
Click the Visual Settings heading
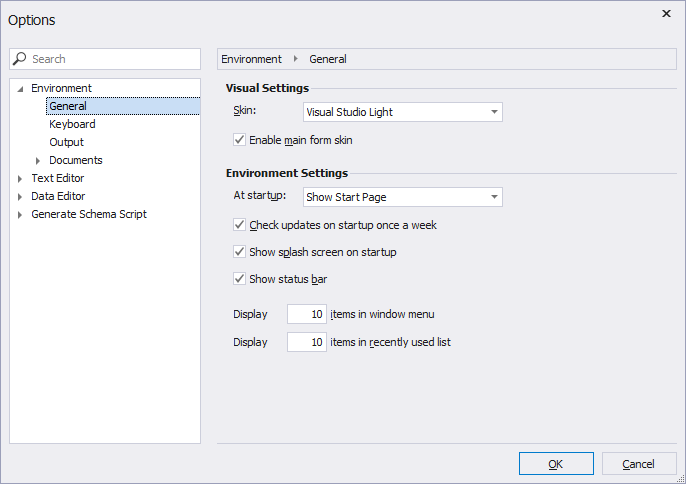coord(268,88)
